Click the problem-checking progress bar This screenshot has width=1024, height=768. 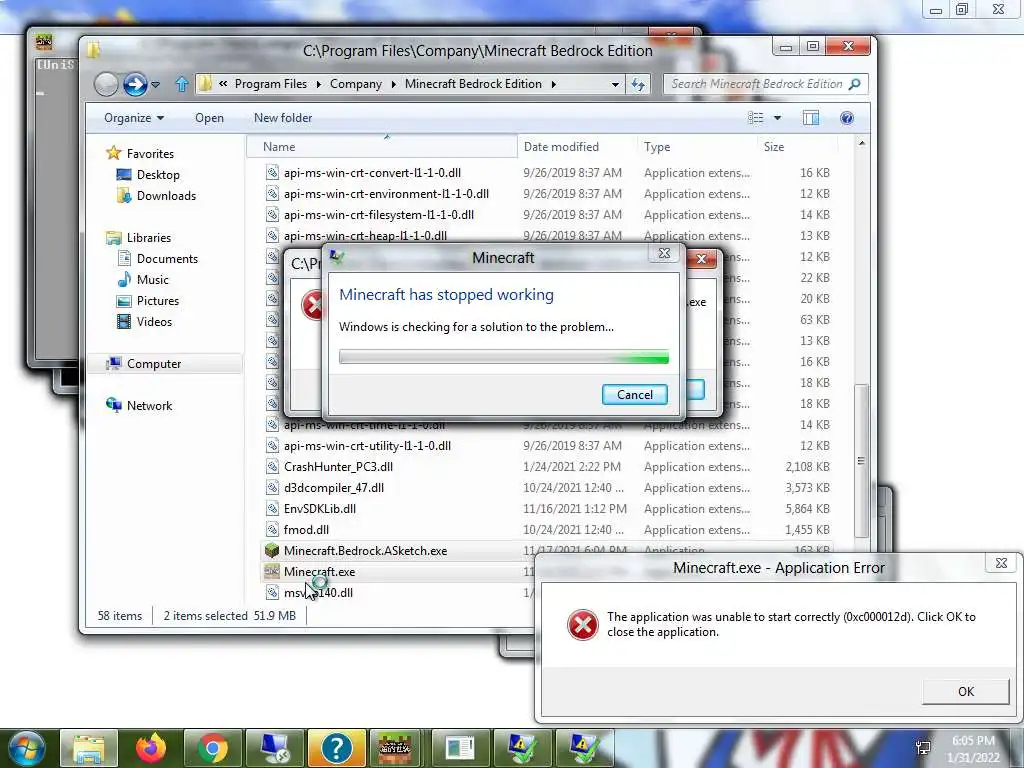504,357
